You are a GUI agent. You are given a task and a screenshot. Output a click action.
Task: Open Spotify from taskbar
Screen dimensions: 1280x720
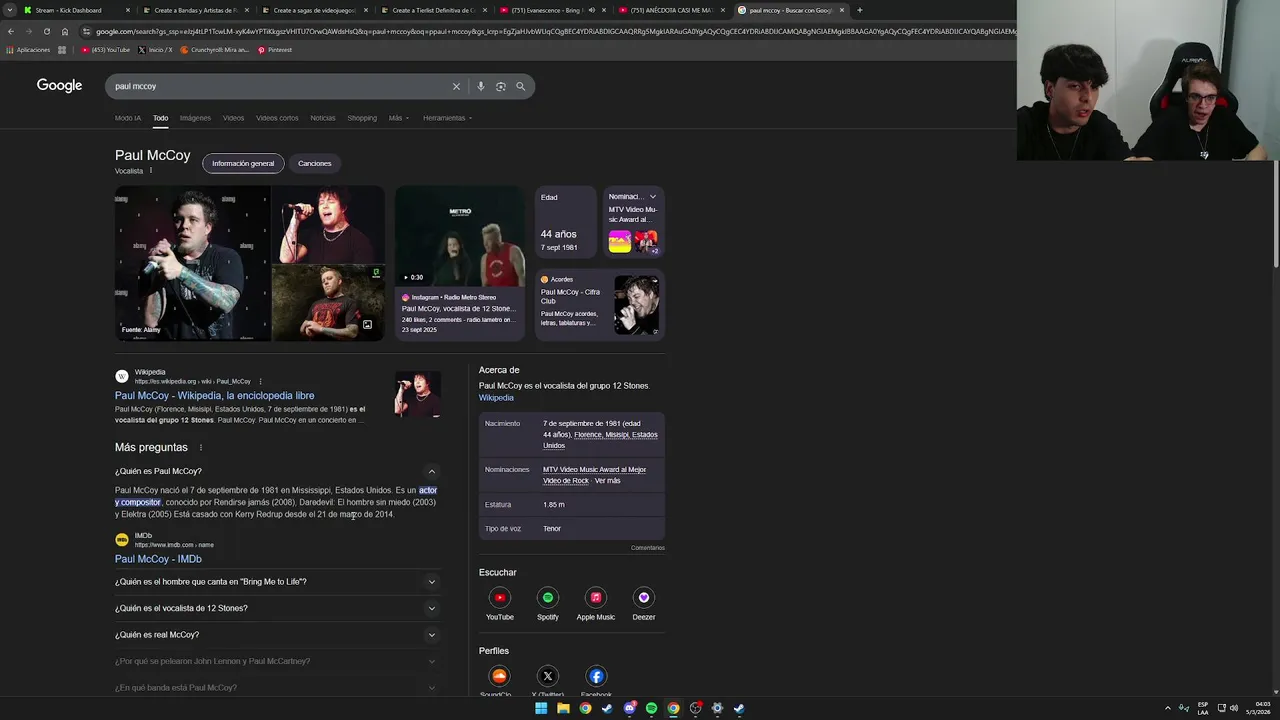[x=651, y=708]
